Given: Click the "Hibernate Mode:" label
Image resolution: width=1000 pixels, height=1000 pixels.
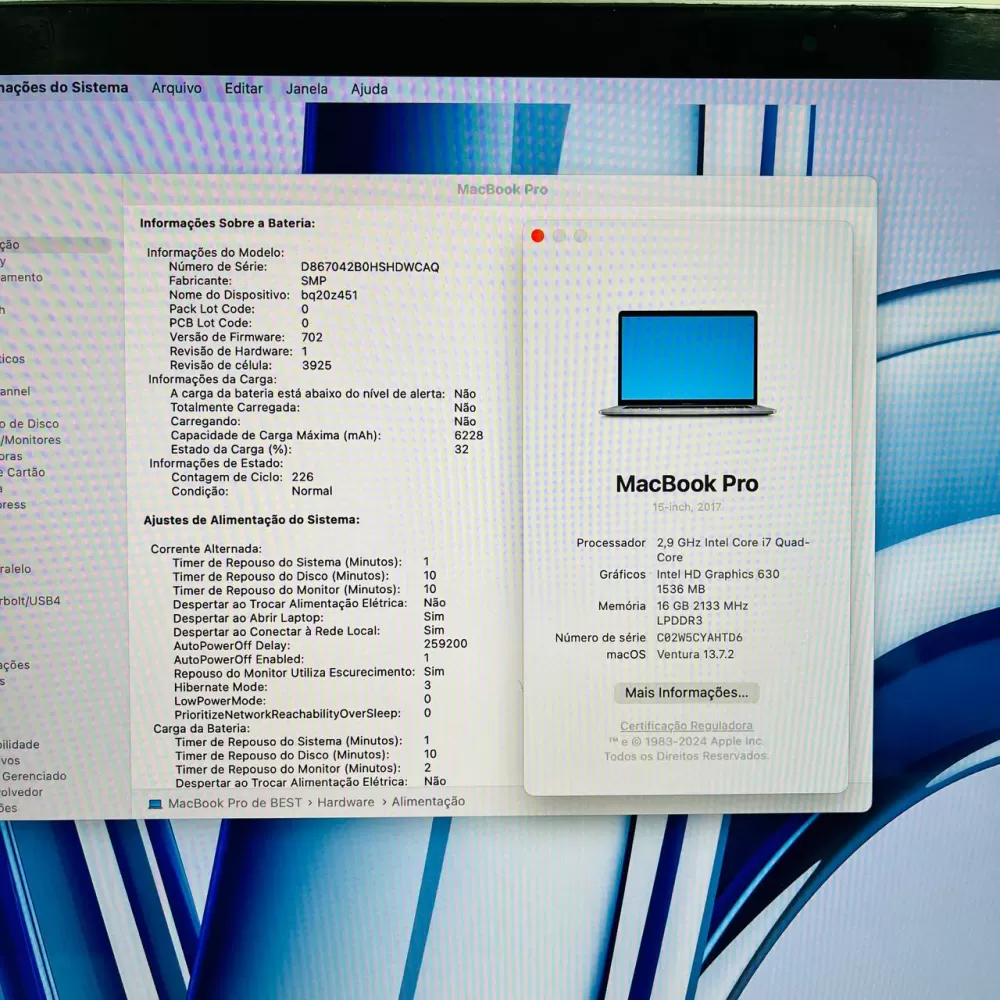Looking at the screenshot, I should tap(221, 688).
